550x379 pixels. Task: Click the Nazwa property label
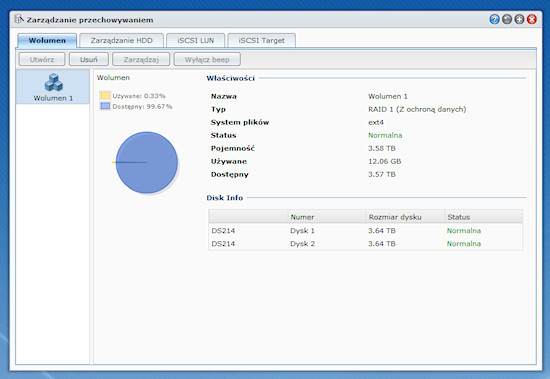tap(223, 96)
